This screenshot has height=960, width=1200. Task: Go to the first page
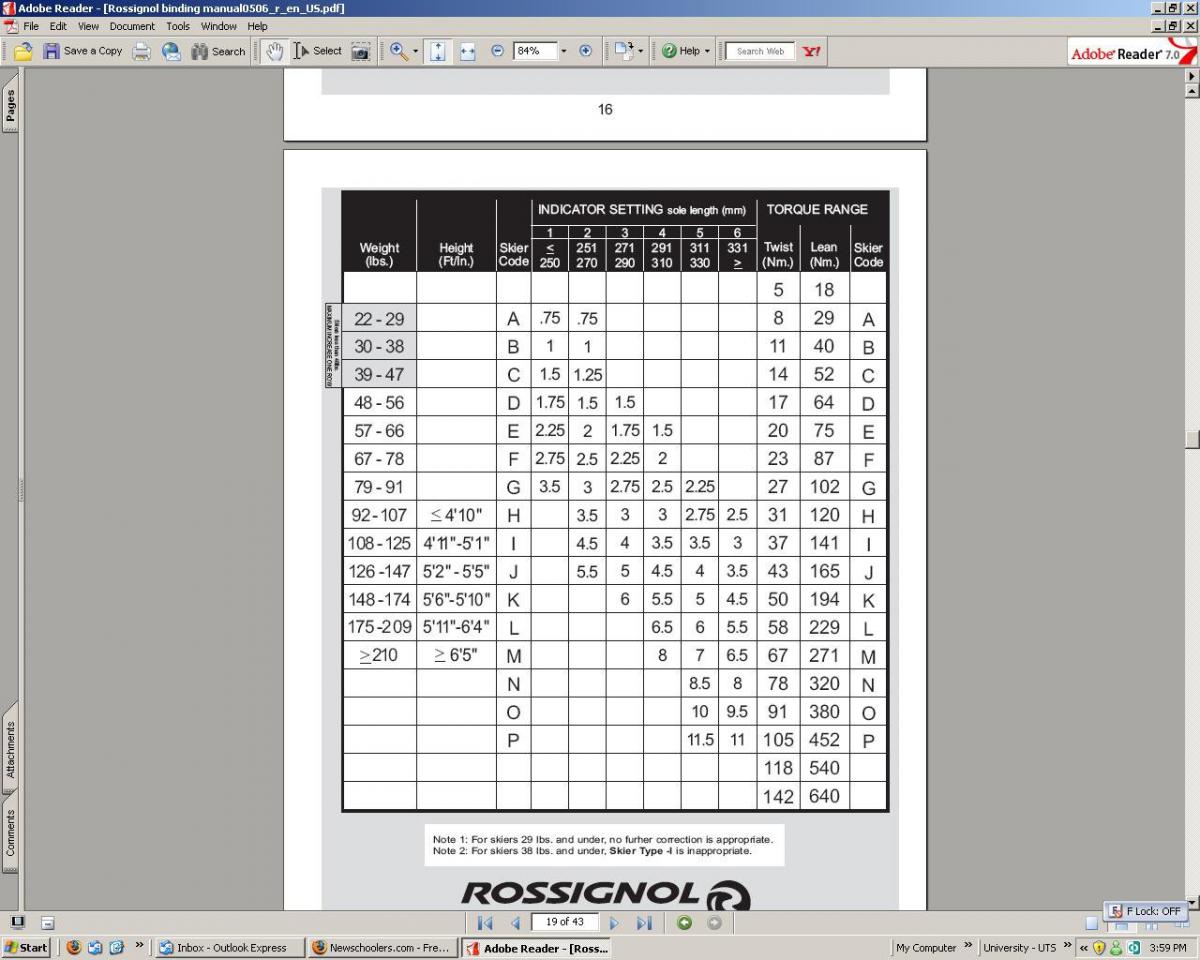[485, 922]
